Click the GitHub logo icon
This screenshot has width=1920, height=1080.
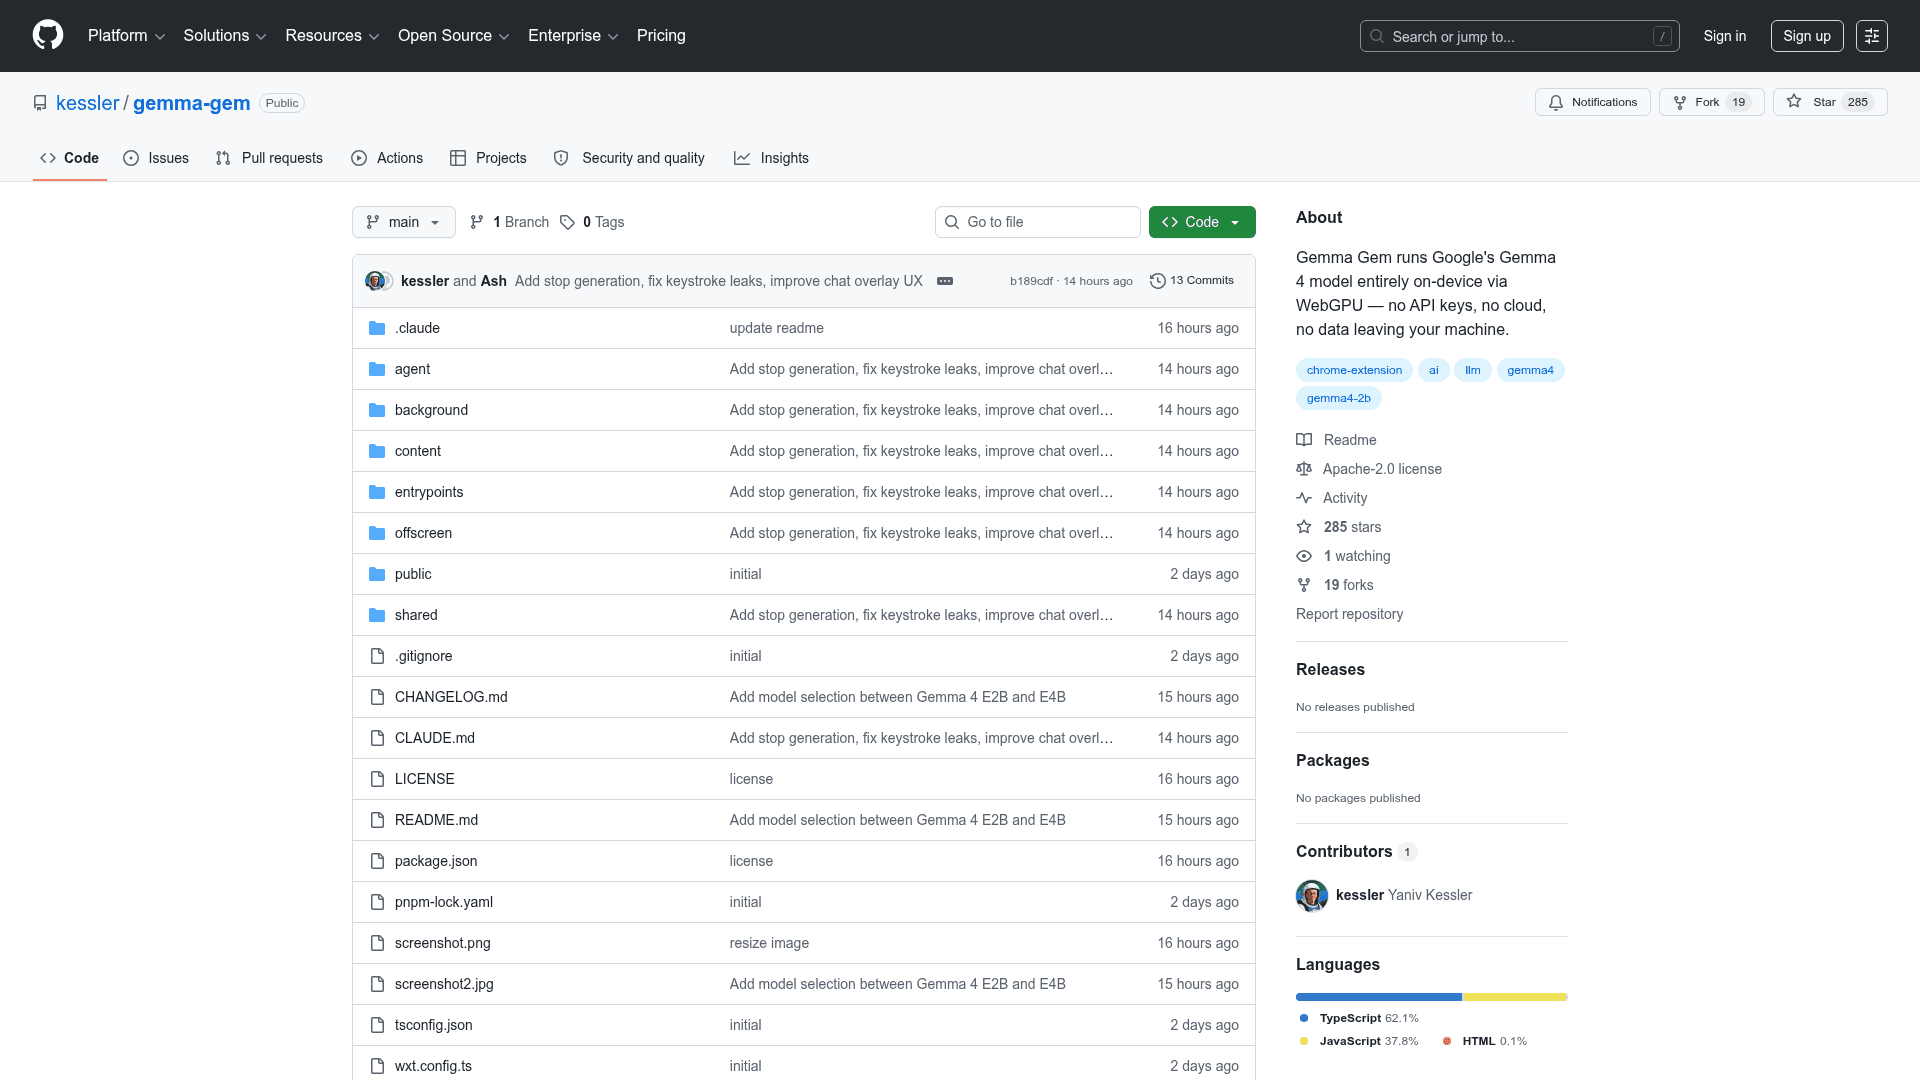47,36
